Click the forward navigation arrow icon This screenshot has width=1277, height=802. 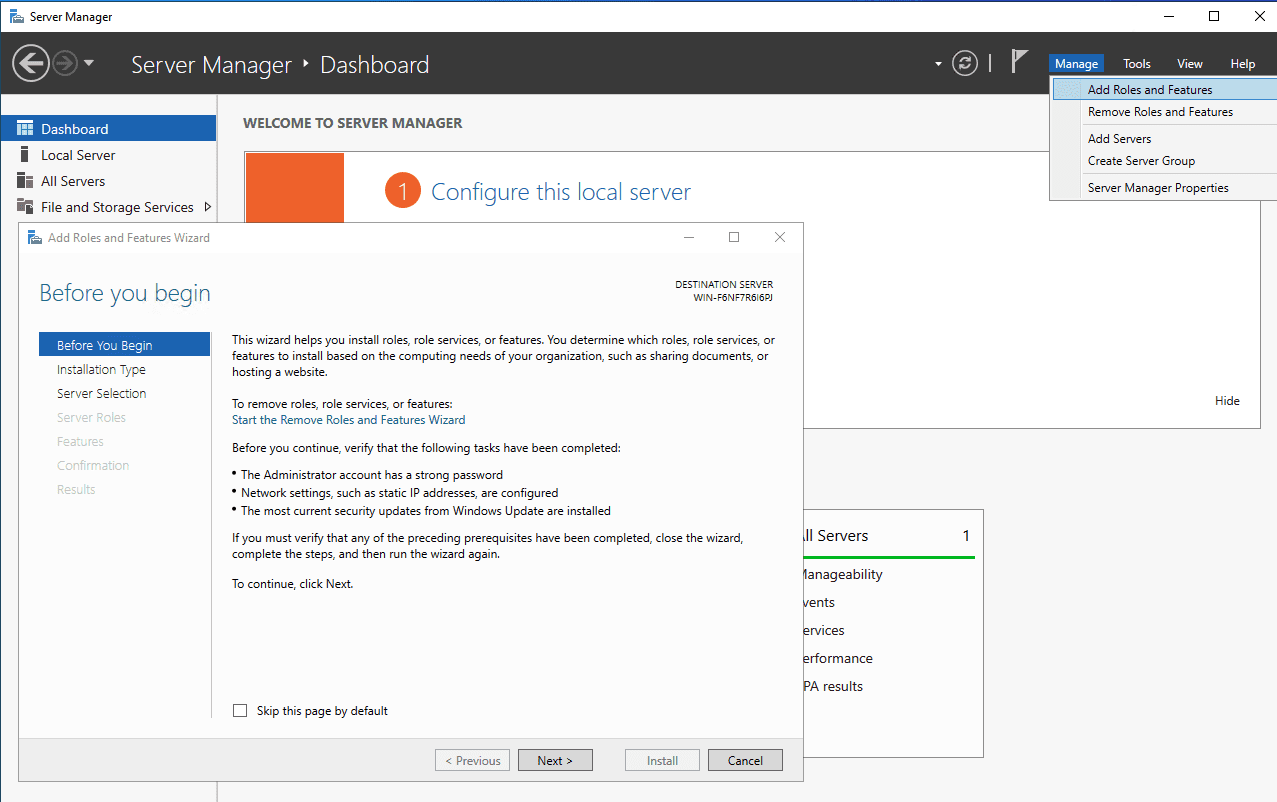pos(65,64)
